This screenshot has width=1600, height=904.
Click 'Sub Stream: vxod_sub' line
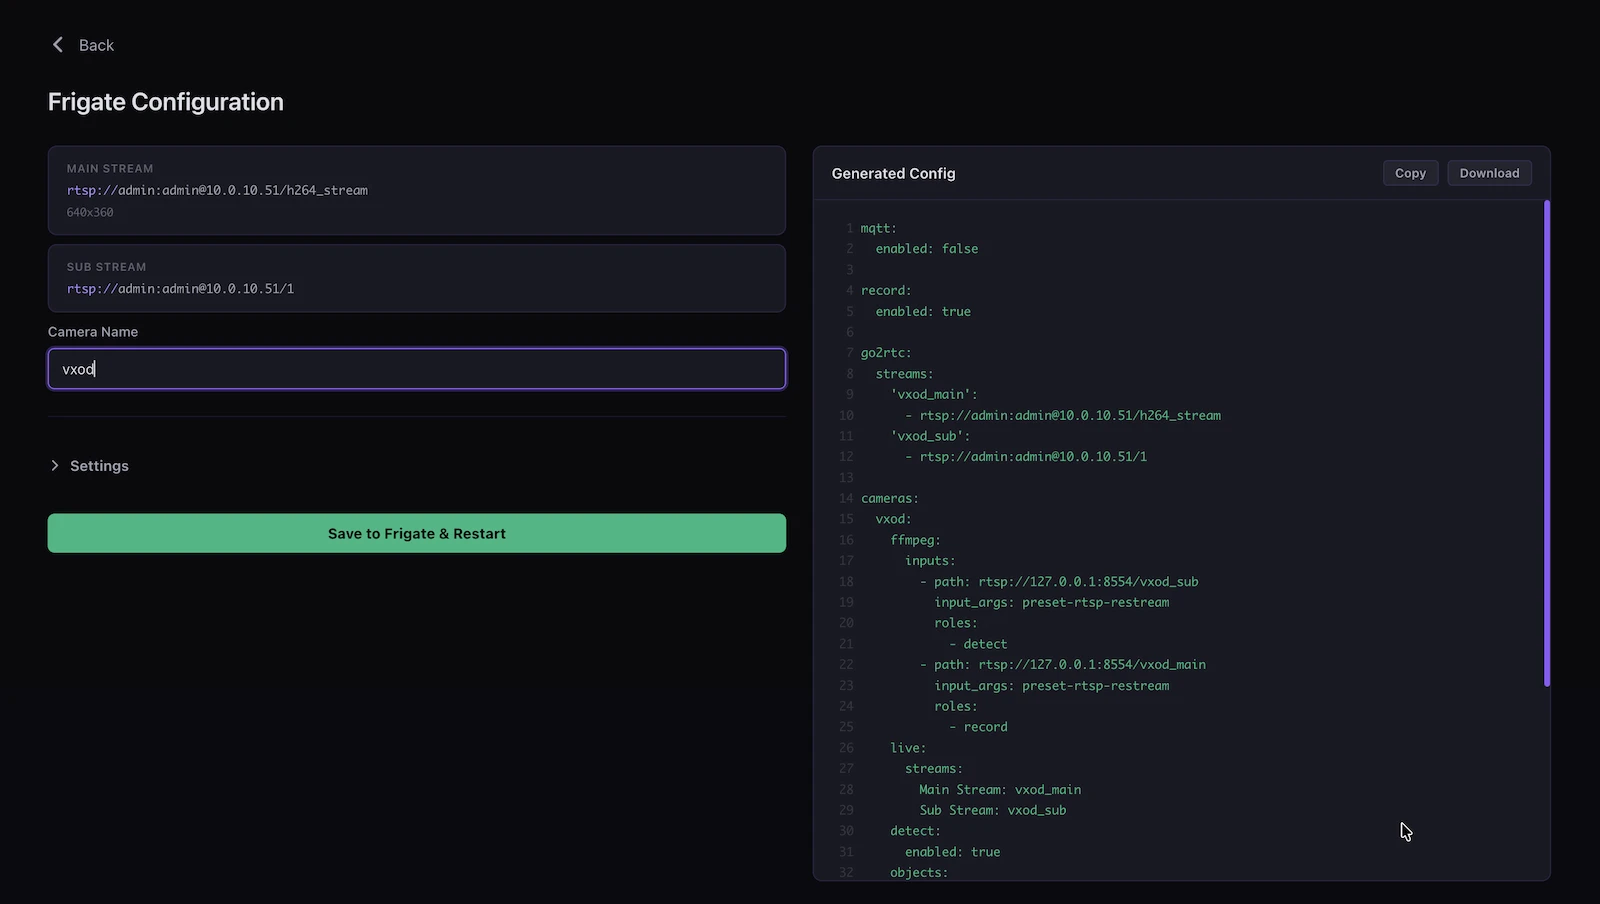point(993,810)
